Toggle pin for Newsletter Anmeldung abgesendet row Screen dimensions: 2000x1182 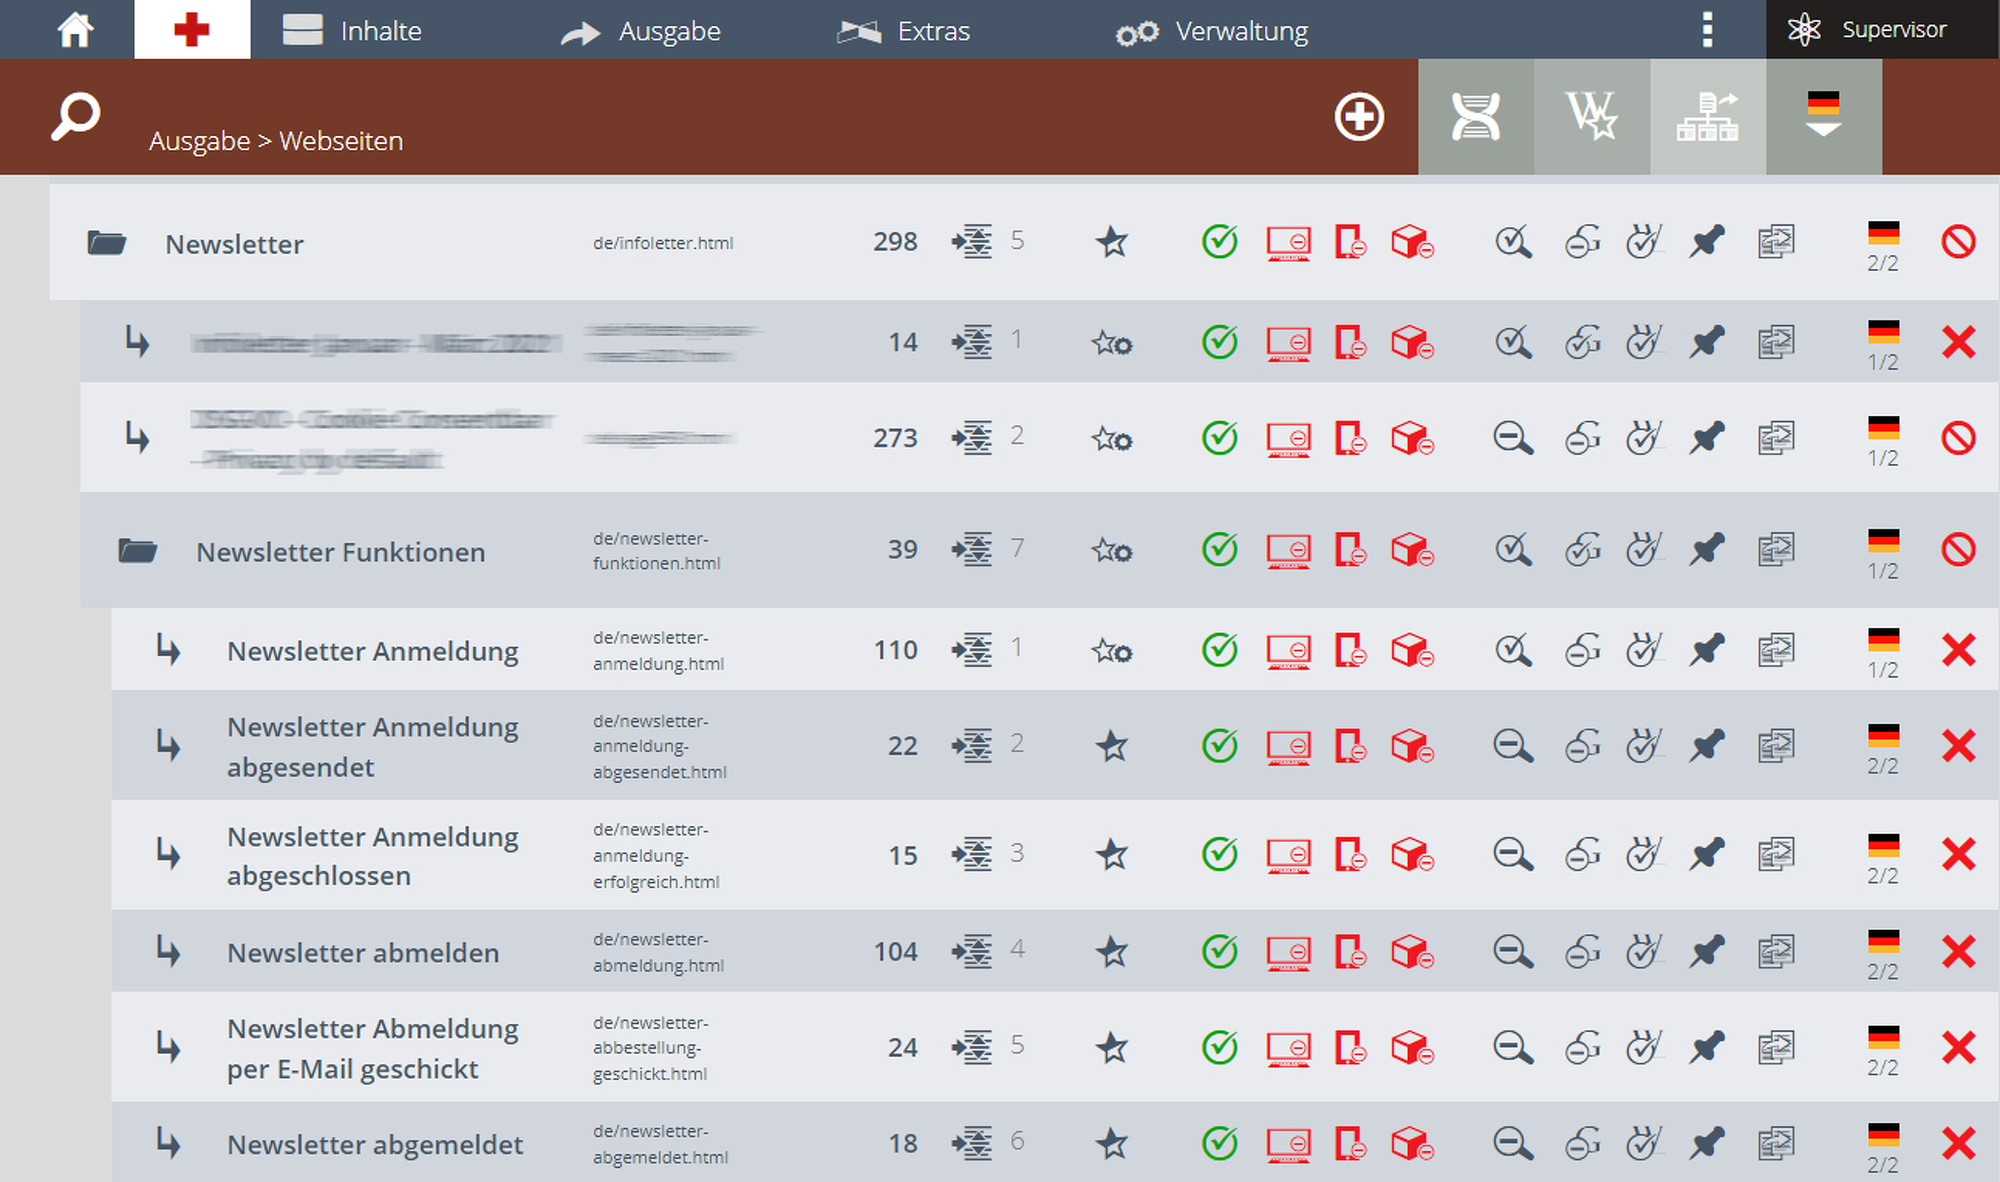pyautogui.click(x=1707, y=746)
